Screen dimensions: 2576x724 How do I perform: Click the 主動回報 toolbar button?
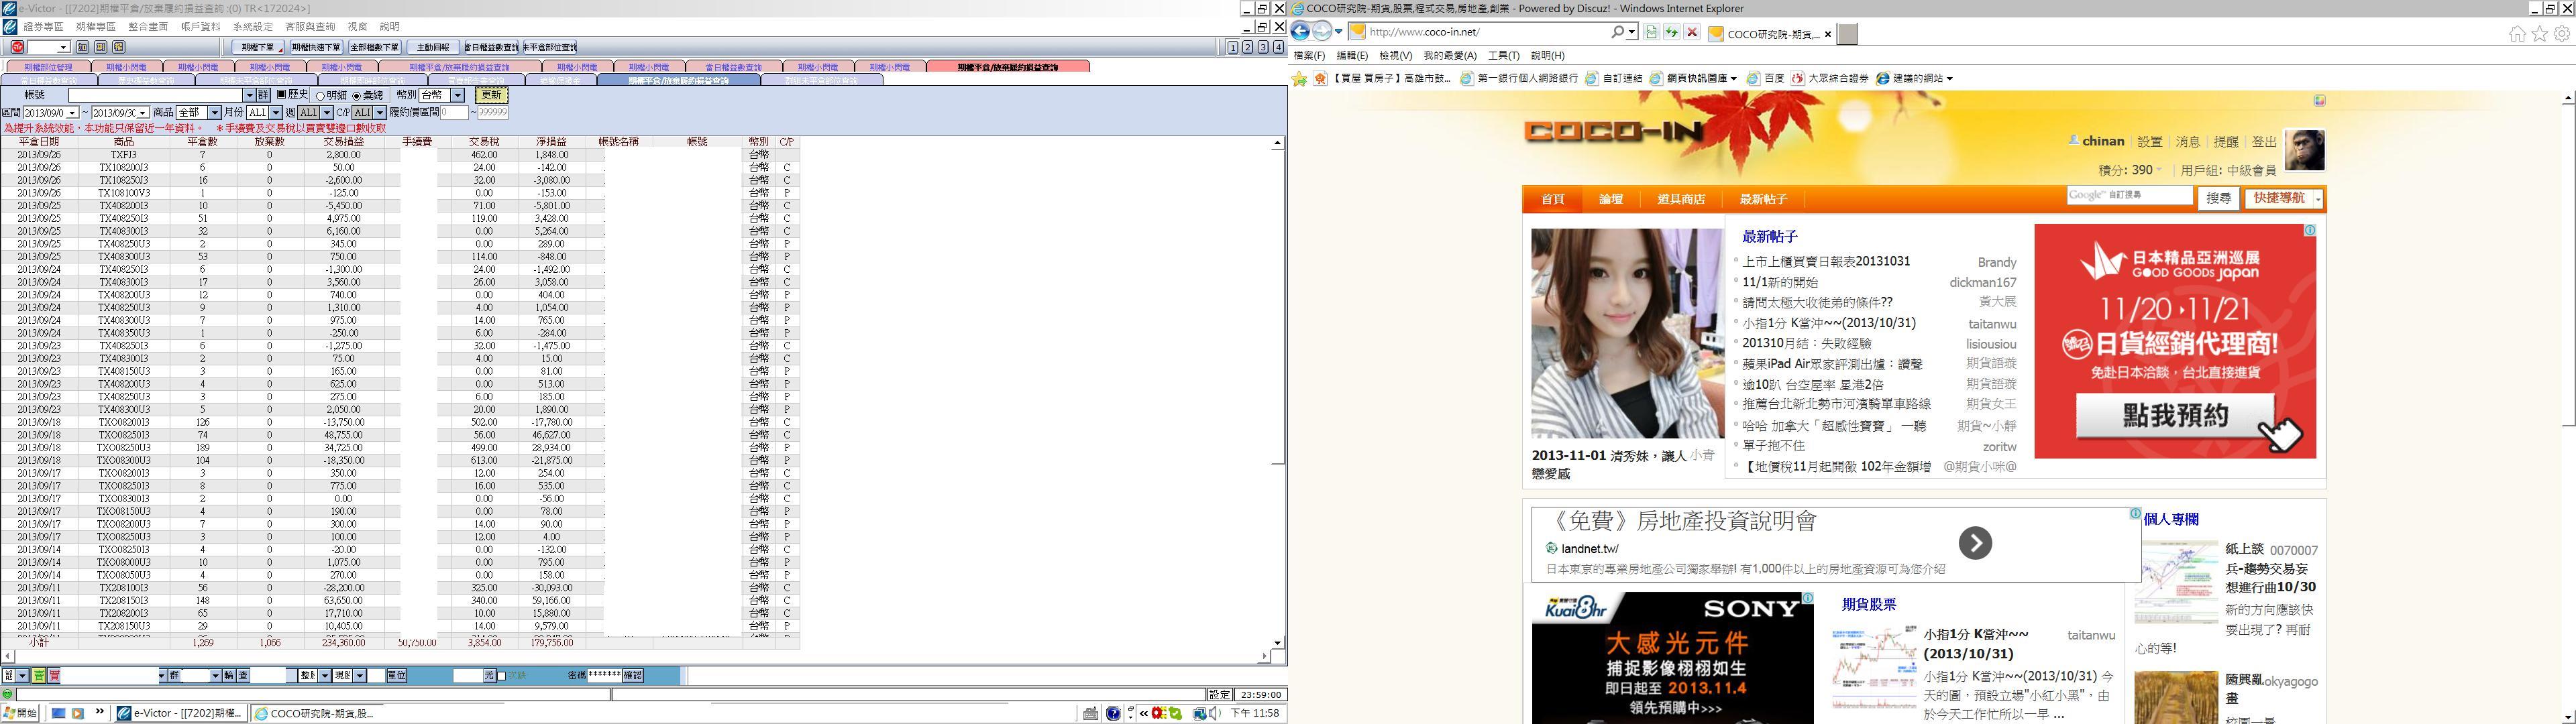click(433, 47)
